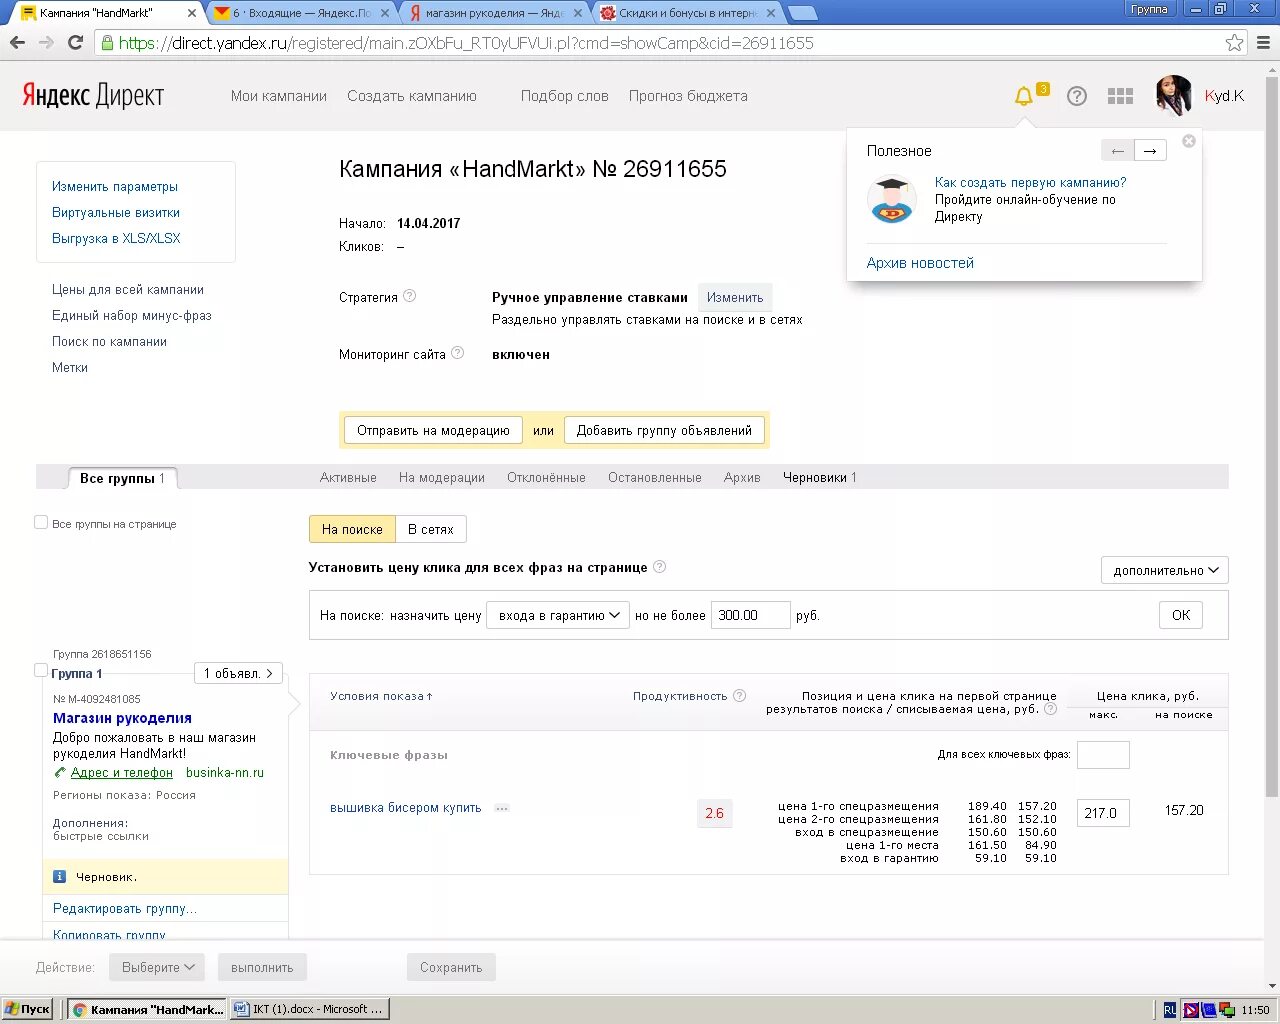
Task: Select Все группы tab
Action: point(122,478)
